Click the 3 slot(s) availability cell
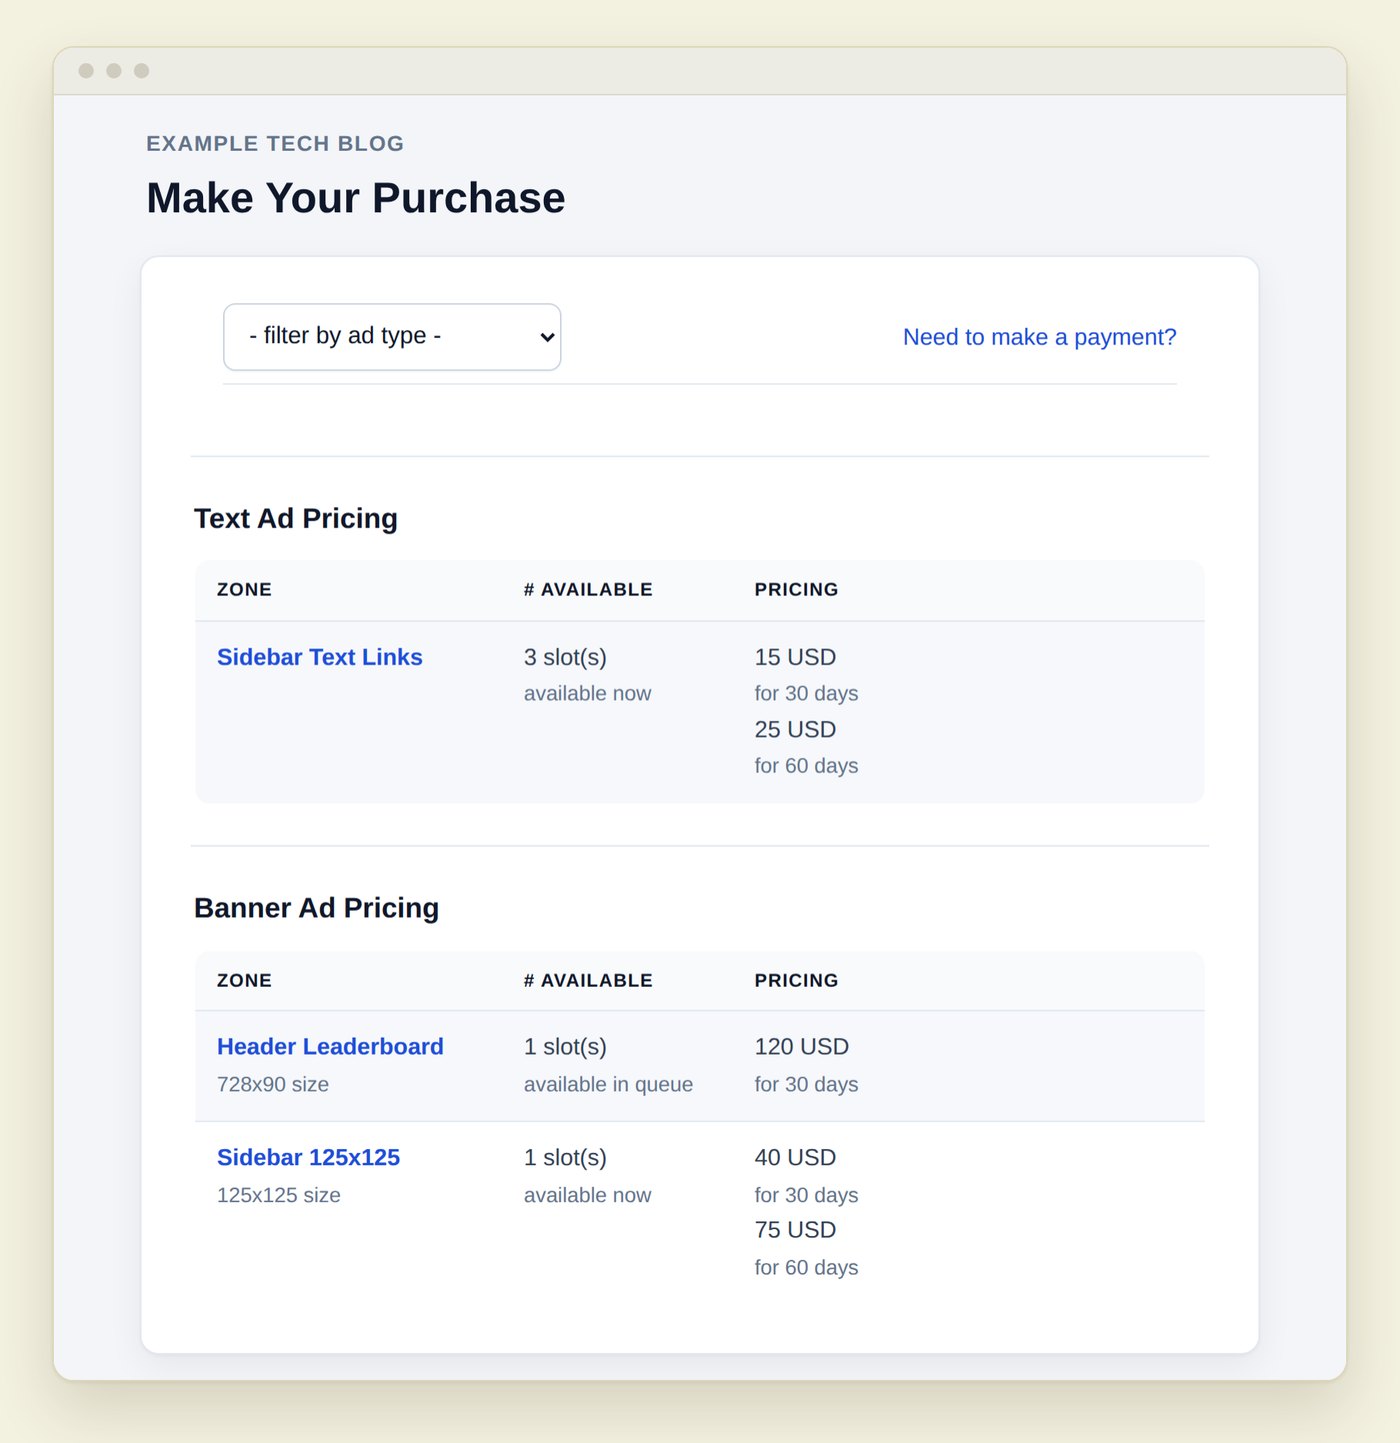1400x1443 pixels. pyautogui.click(x=565, y=657)
